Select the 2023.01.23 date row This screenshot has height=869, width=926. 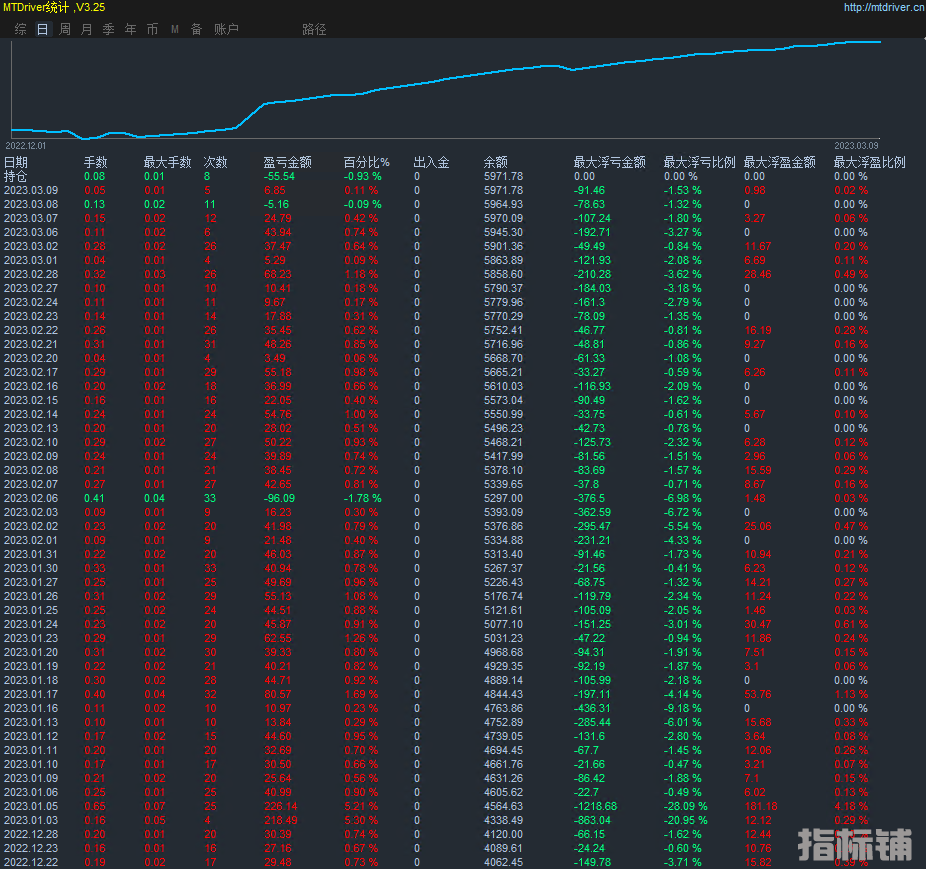point(31,639)
